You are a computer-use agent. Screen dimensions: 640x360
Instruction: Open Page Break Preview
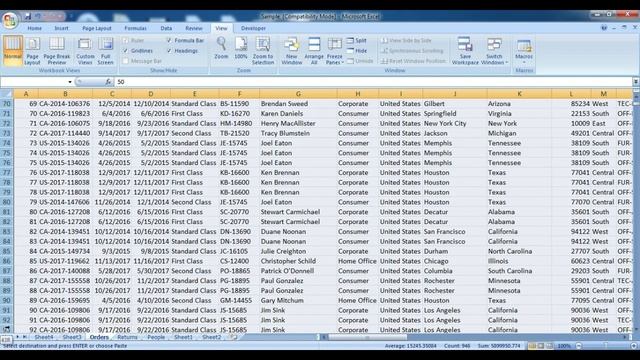click(57, 50)
